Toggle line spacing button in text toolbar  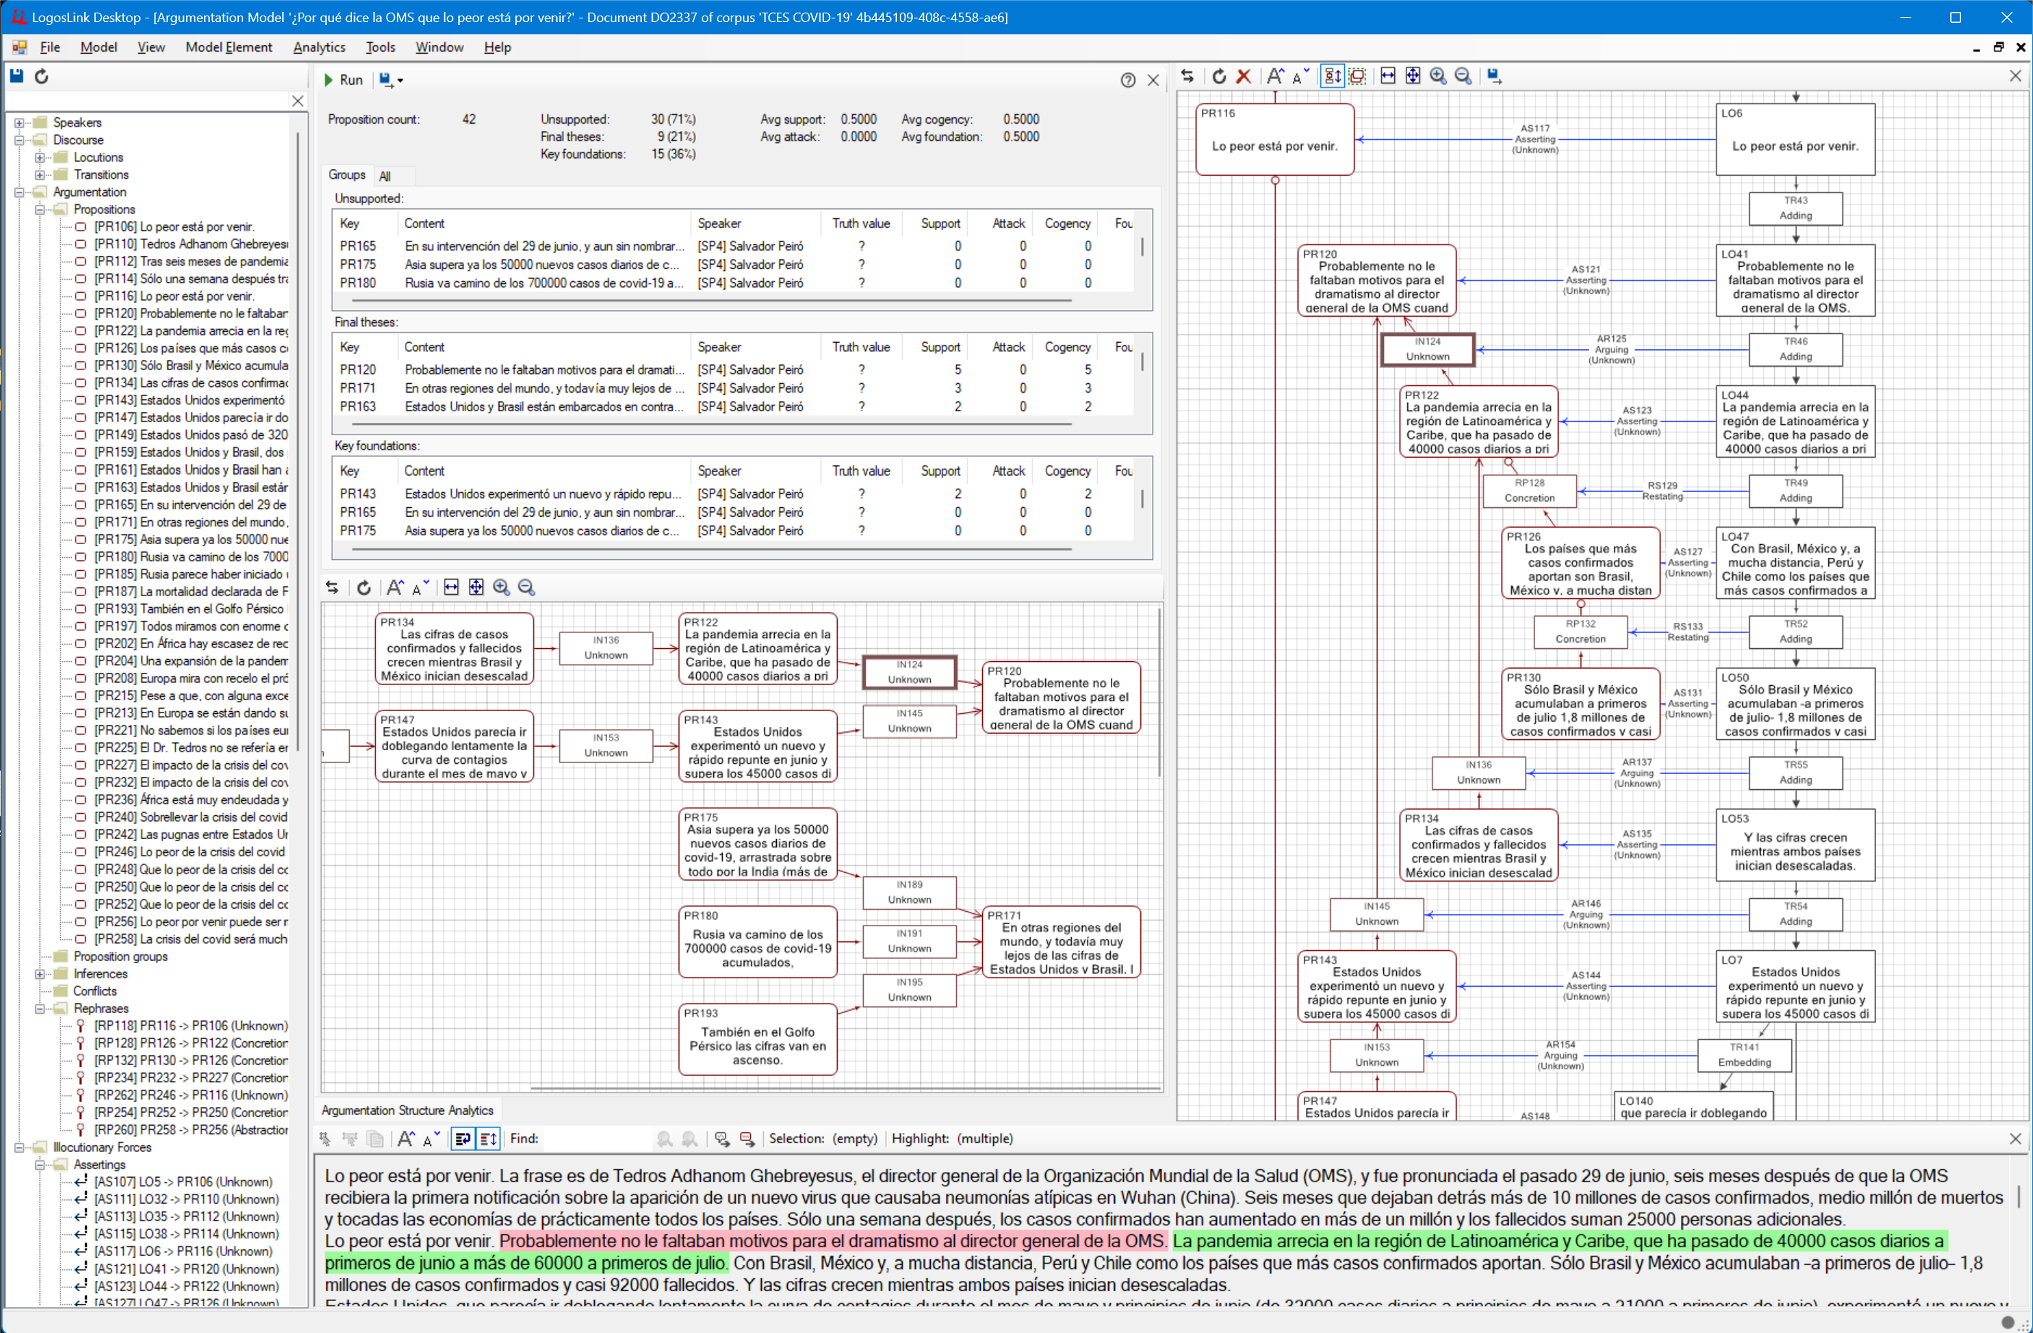click(x=488, y=1138)
